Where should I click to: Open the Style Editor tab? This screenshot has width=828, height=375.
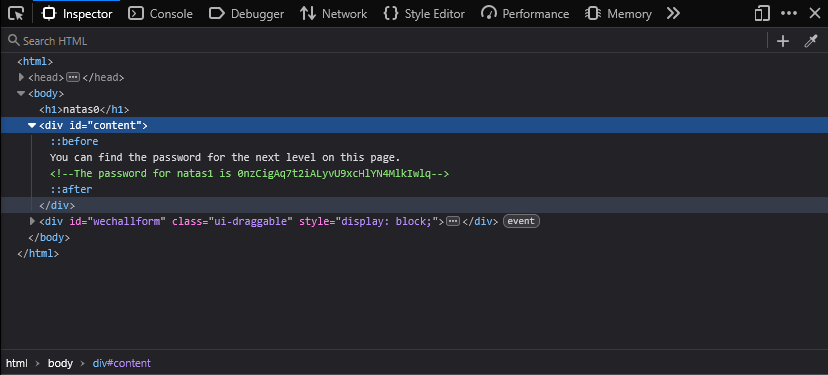pyautogui.click(x=424, y=14)
